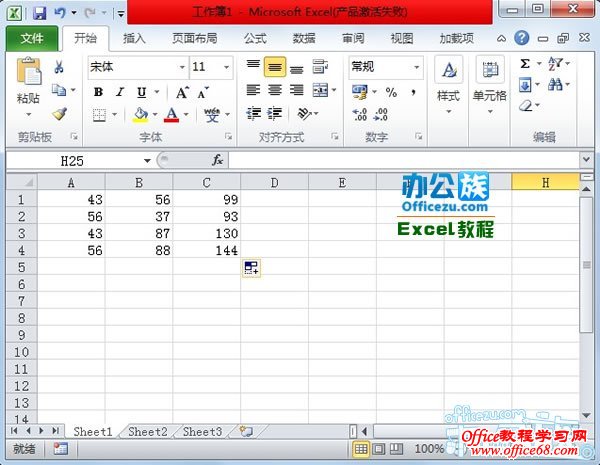
Task: Click Increase Decimal icon
Action: (360, 114)
